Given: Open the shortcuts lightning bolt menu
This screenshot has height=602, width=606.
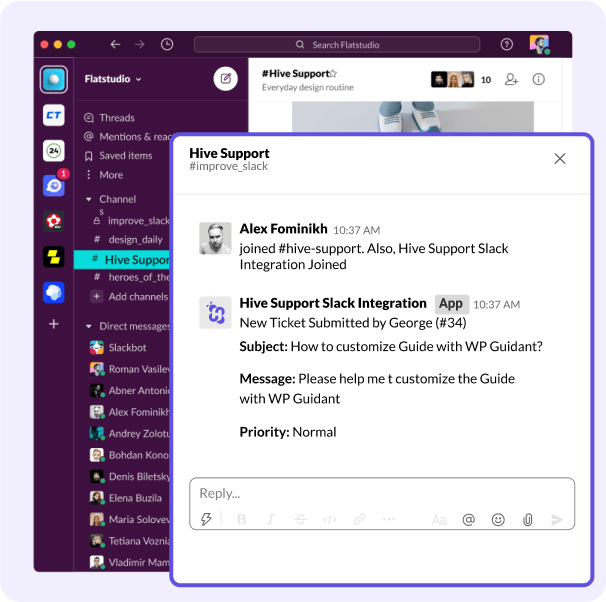Looking at the screenshot, I should coord(206,519).
